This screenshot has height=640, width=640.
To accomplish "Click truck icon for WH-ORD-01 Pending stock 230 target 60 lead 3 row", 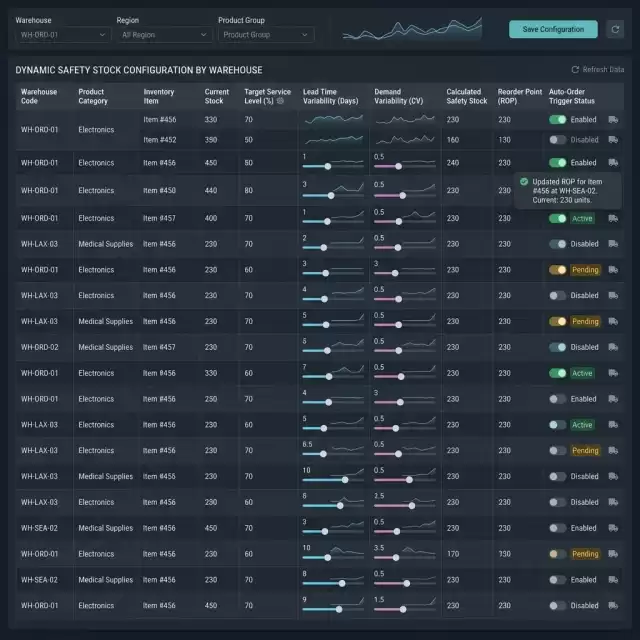I will click(613, 269).
